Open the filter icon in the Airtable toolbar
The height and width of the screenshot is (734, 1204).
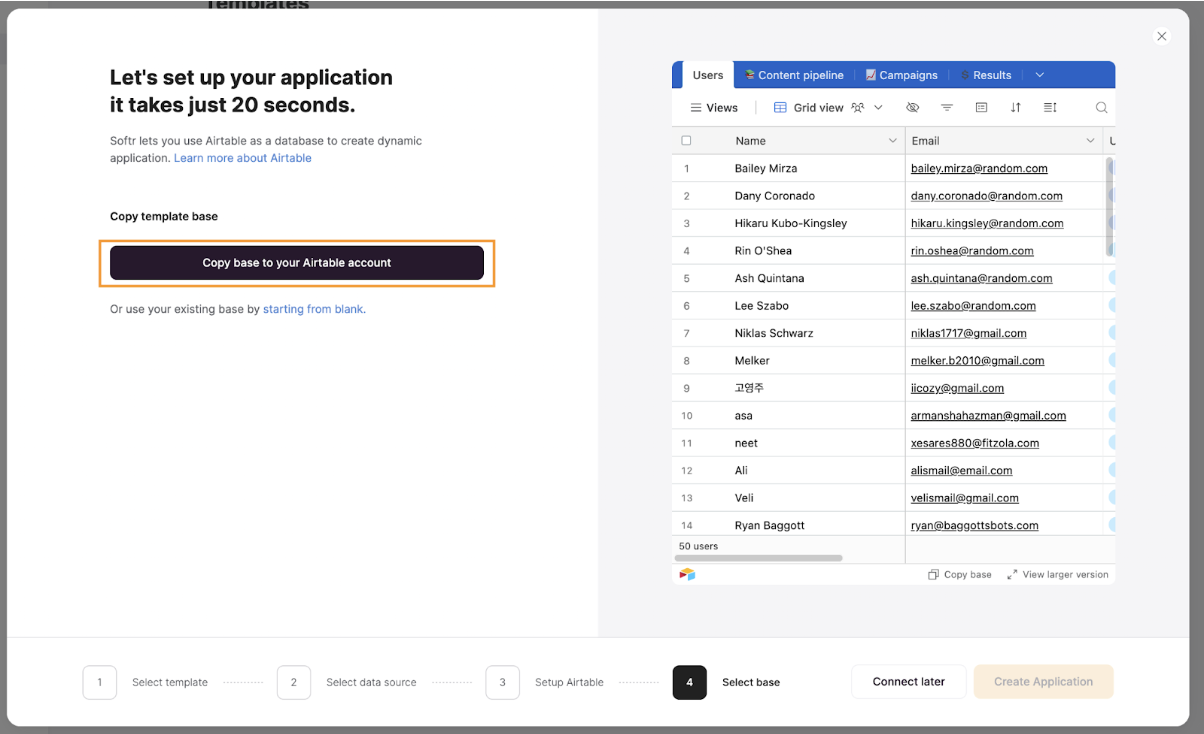click(947, 107)
